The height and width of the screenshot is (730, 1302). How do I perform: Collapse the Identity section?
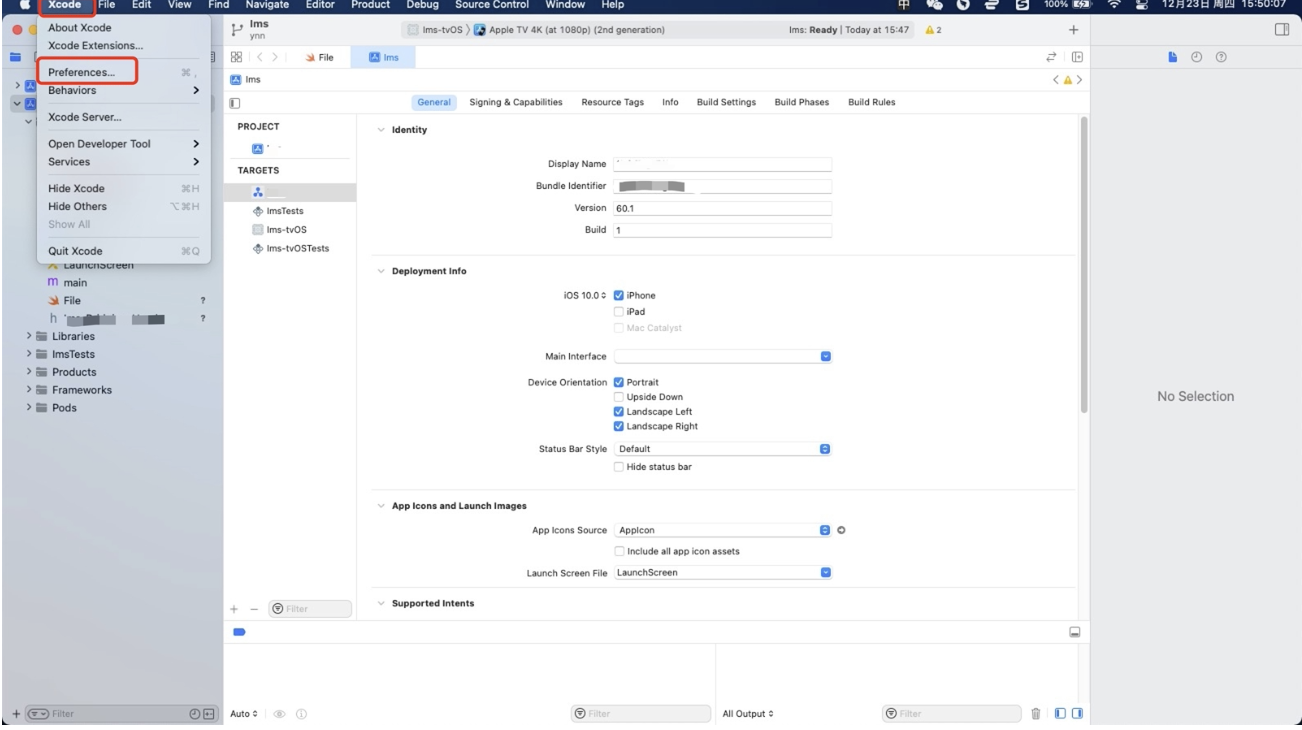(381, 130)
